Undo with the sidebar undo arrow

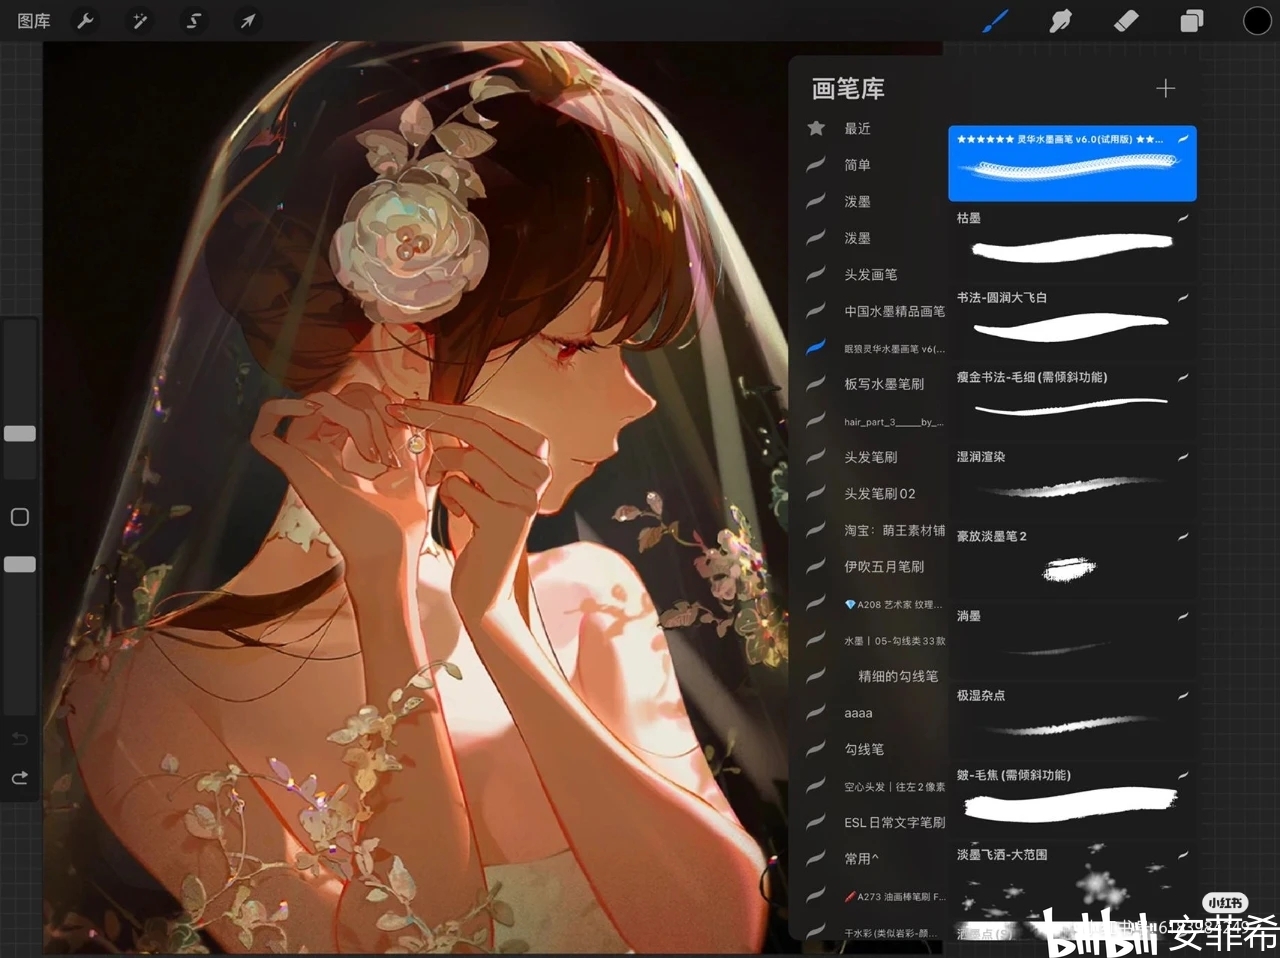(x=19, y=739)
